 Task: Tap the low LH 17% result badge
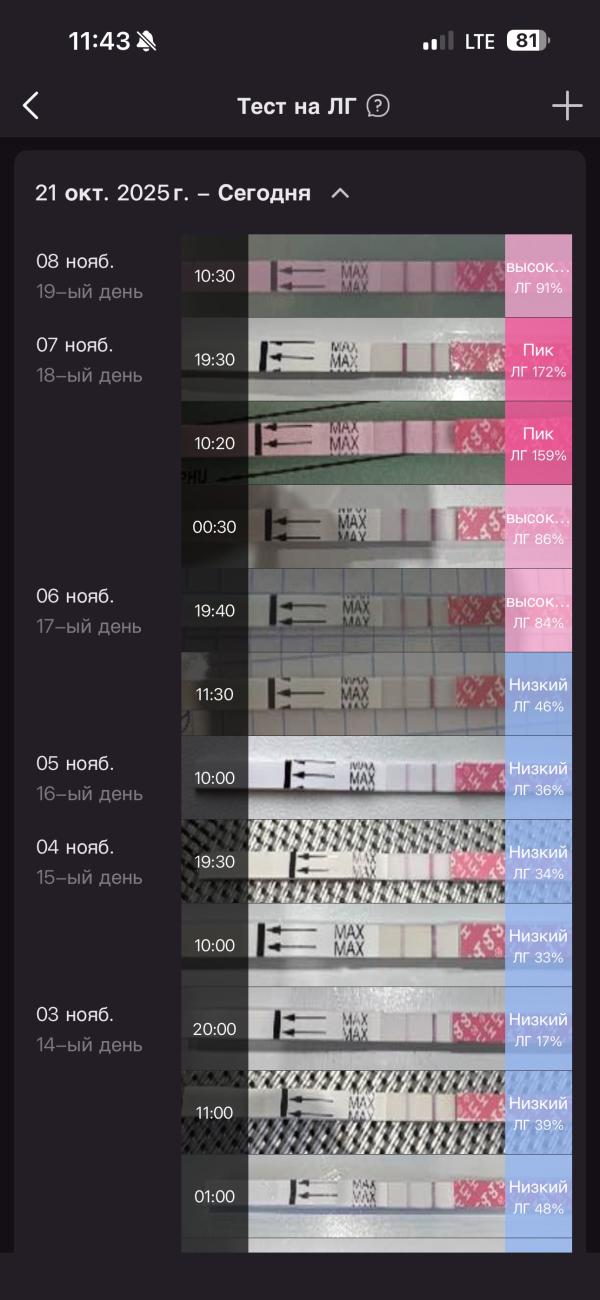click(538, 1029)
